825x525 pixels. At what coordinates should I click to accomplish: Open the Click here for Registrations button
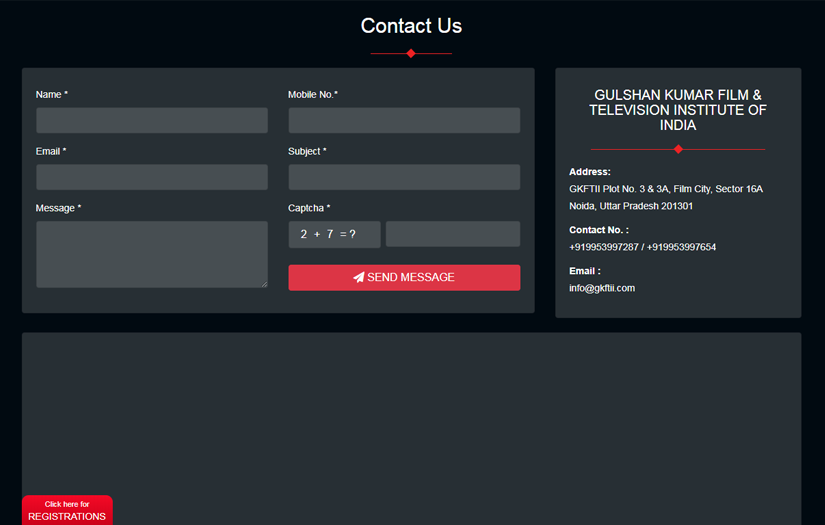(x=67, y=510)
